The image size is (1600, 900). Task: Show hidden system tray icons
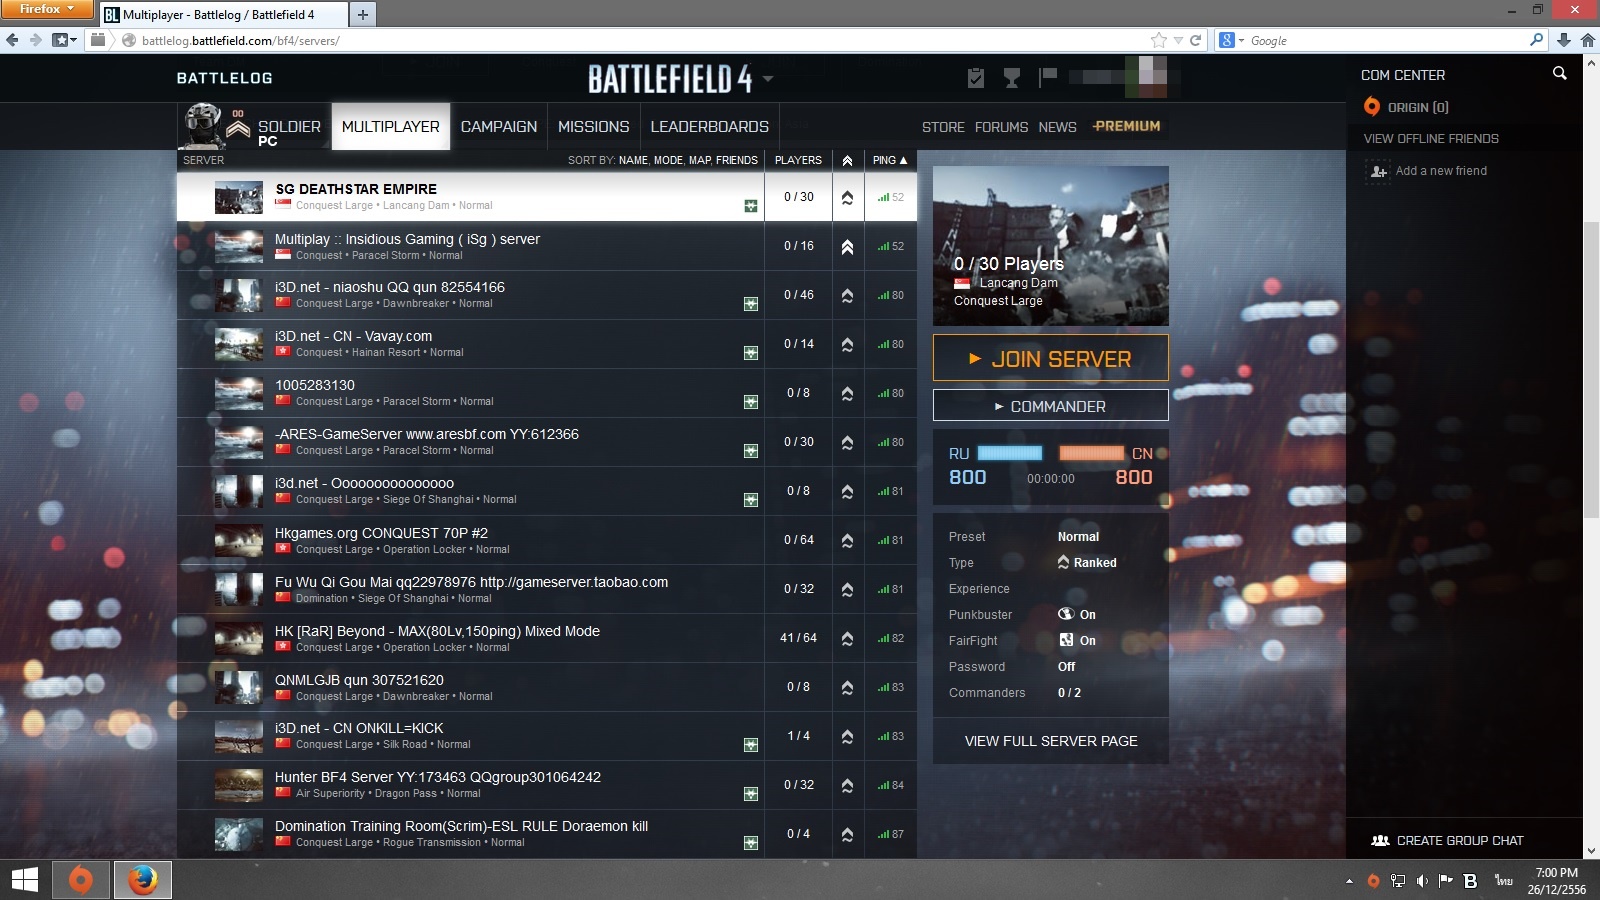(x=1349, y=881)
